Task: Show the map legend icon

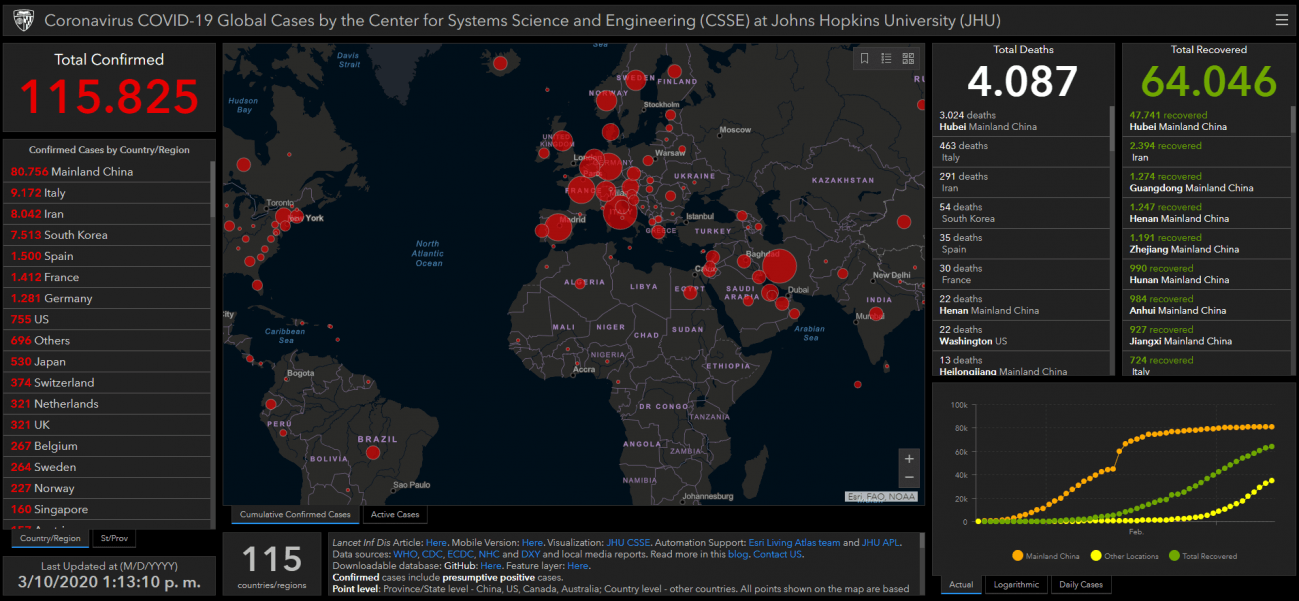Action: click(x=886, y=59)
